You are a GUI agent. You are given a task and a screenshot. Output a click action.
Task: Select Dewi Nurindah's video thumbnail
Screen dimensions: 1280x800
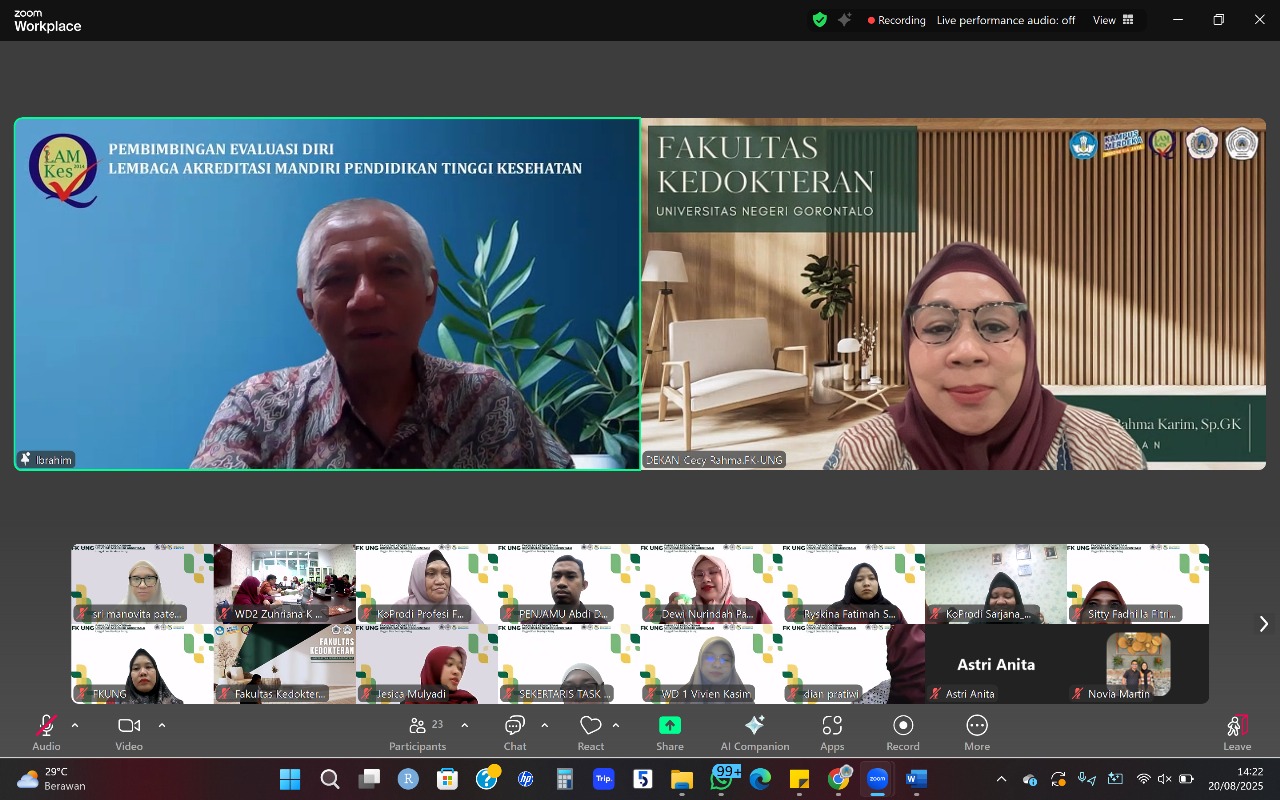click(x=711, y=584)
